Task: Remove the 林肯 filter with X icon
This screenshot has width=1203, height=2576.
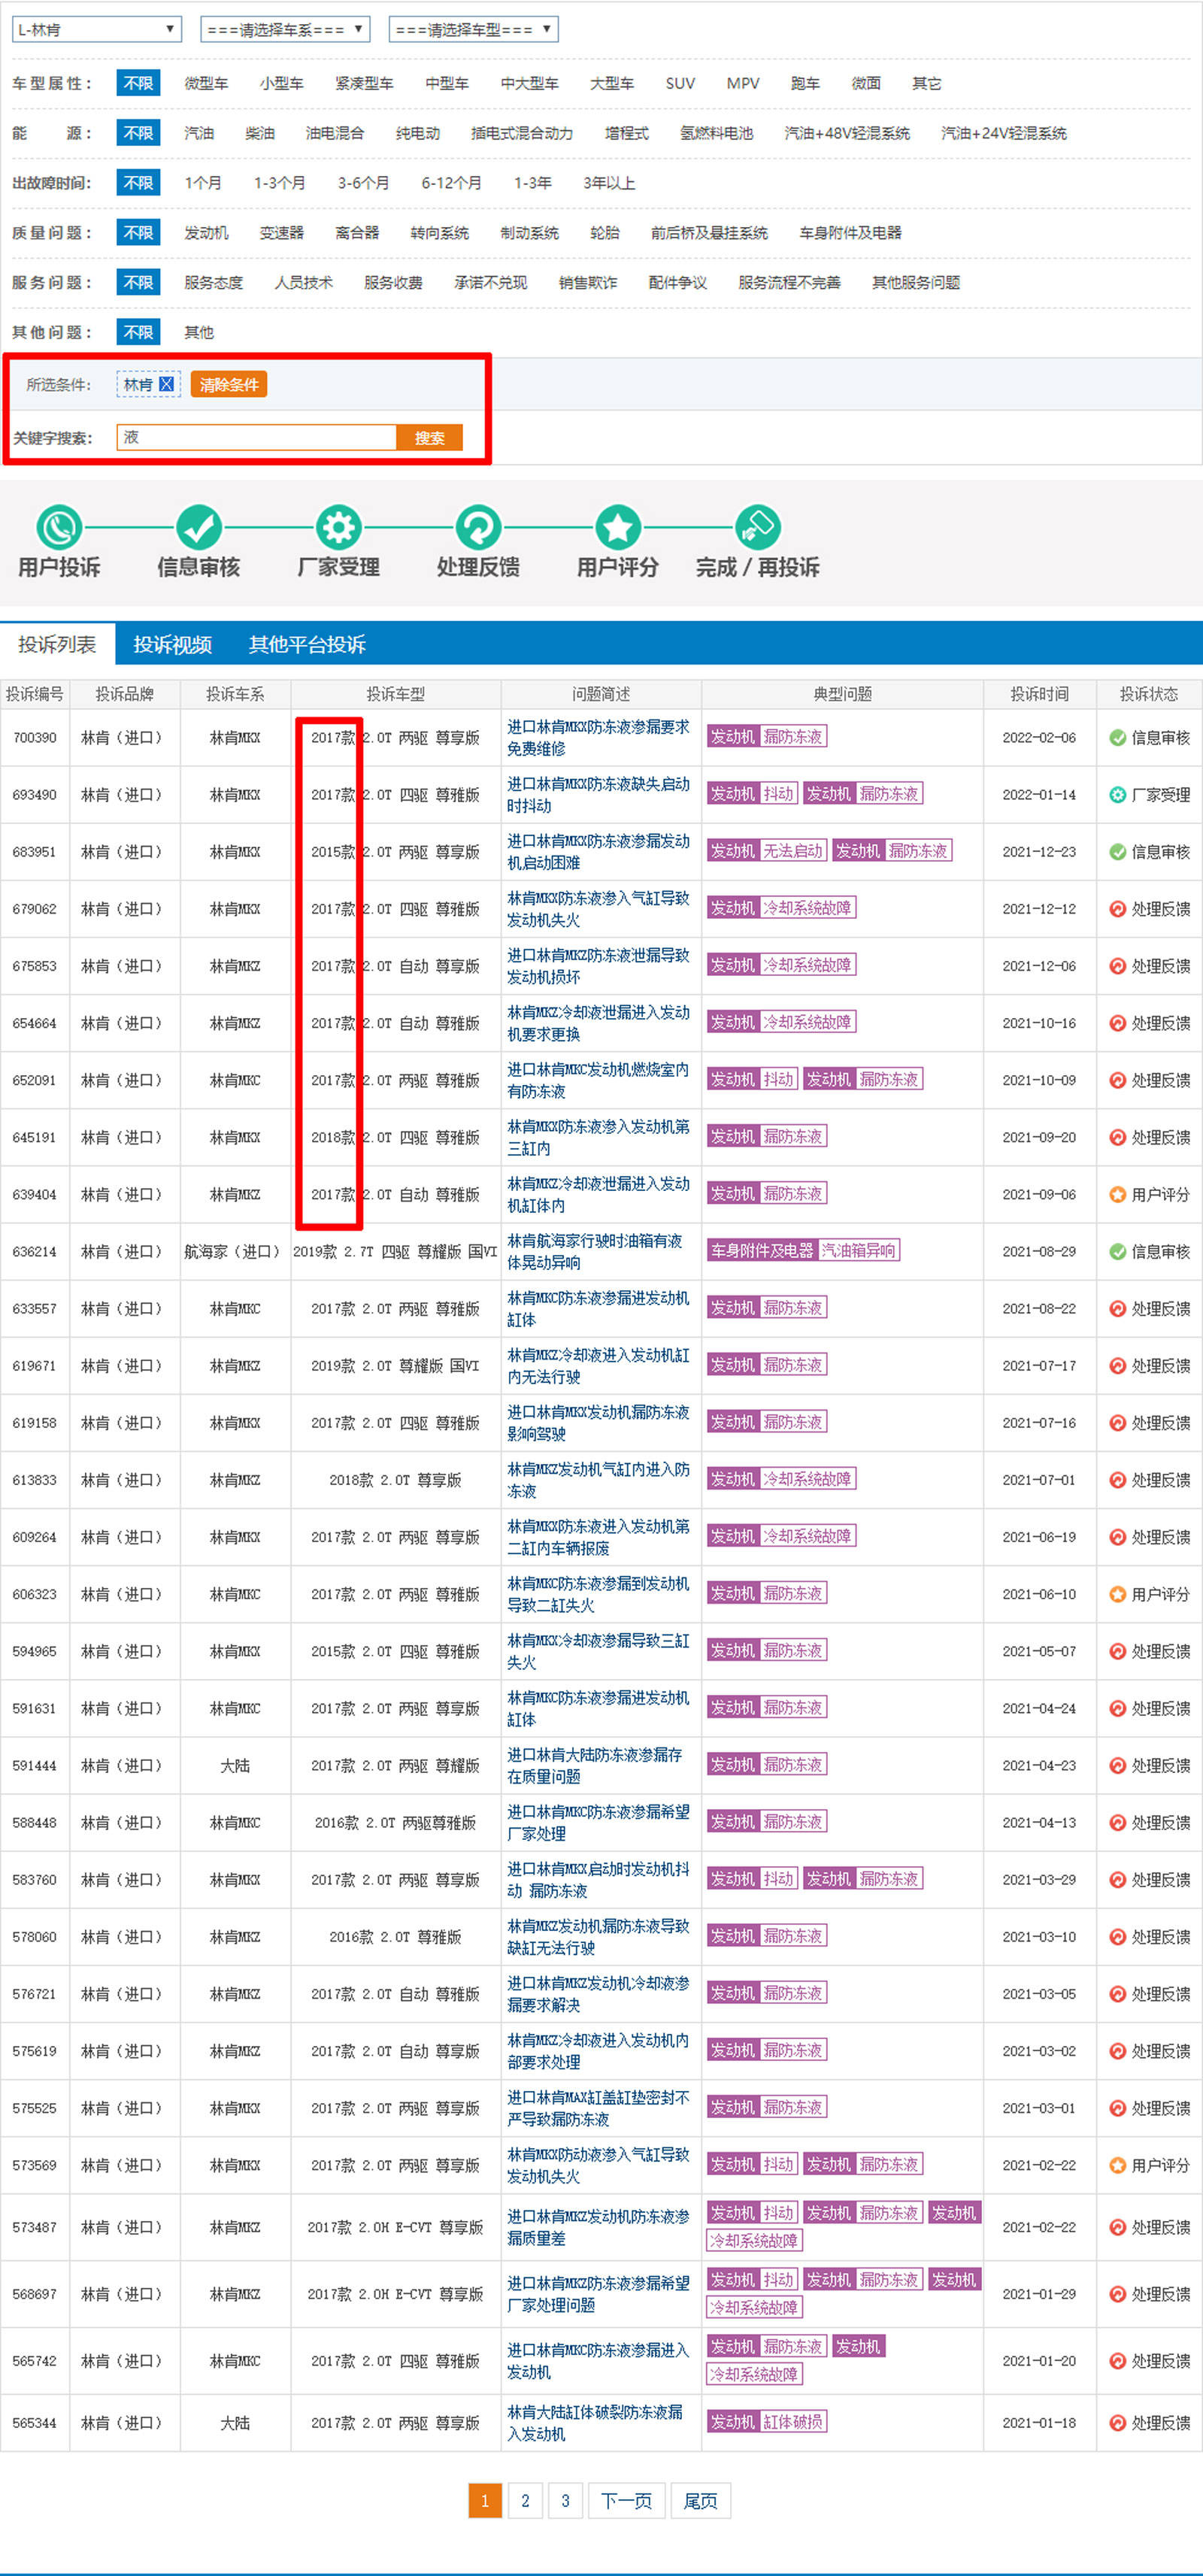Action: click(167, 384)
